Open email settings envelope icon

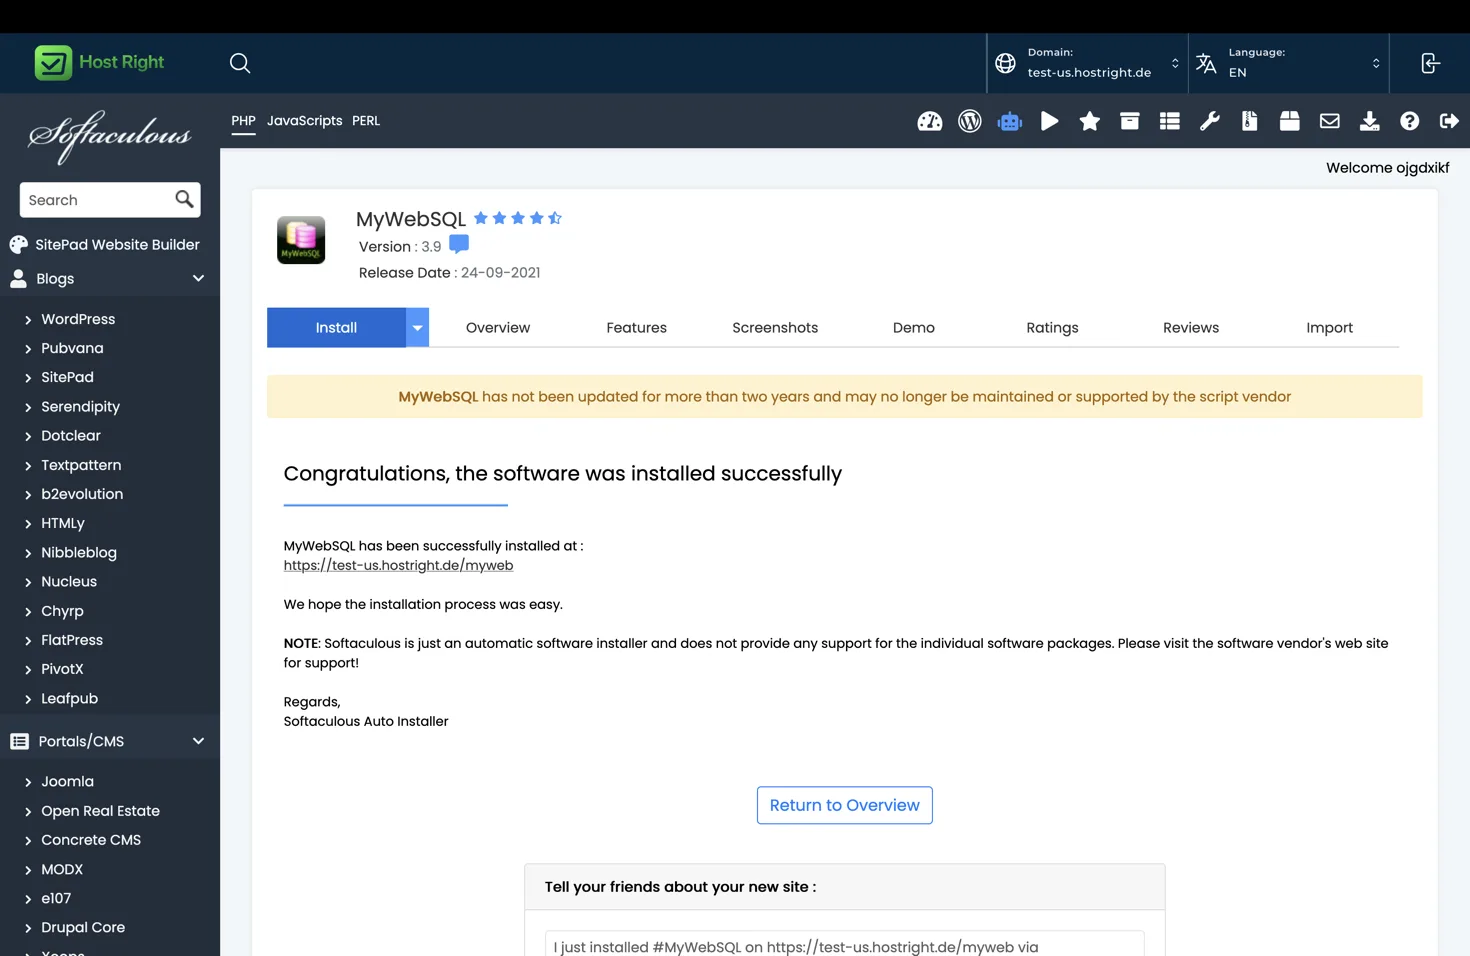point(1330,121)
